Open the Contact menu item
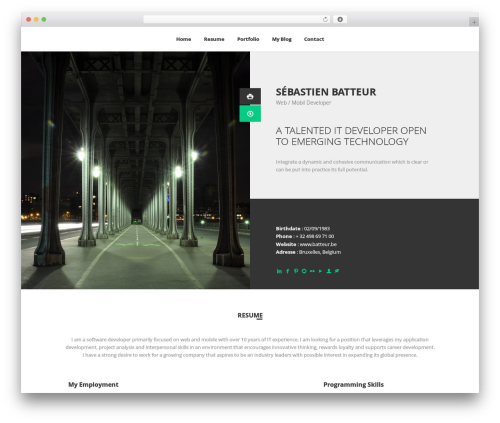Viewport: 500px width, 423px height. tap(314, 39)
